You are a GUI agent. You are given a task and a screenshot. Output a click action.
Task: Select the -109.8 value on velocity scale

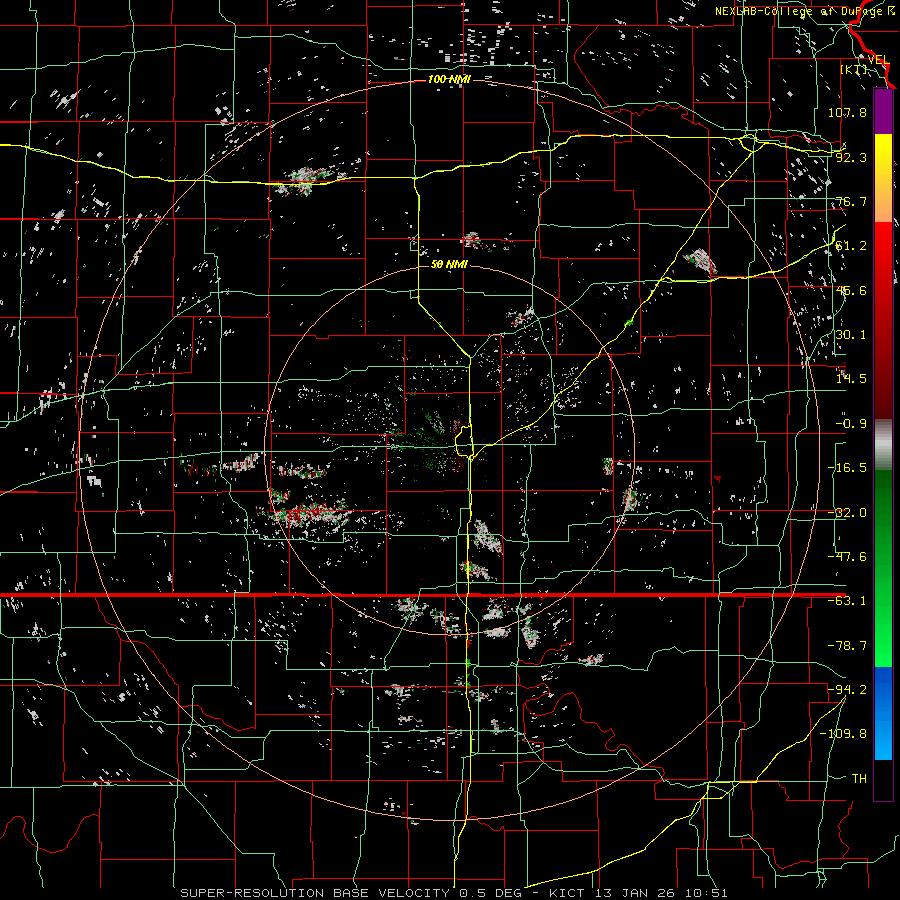pos(843,734)
